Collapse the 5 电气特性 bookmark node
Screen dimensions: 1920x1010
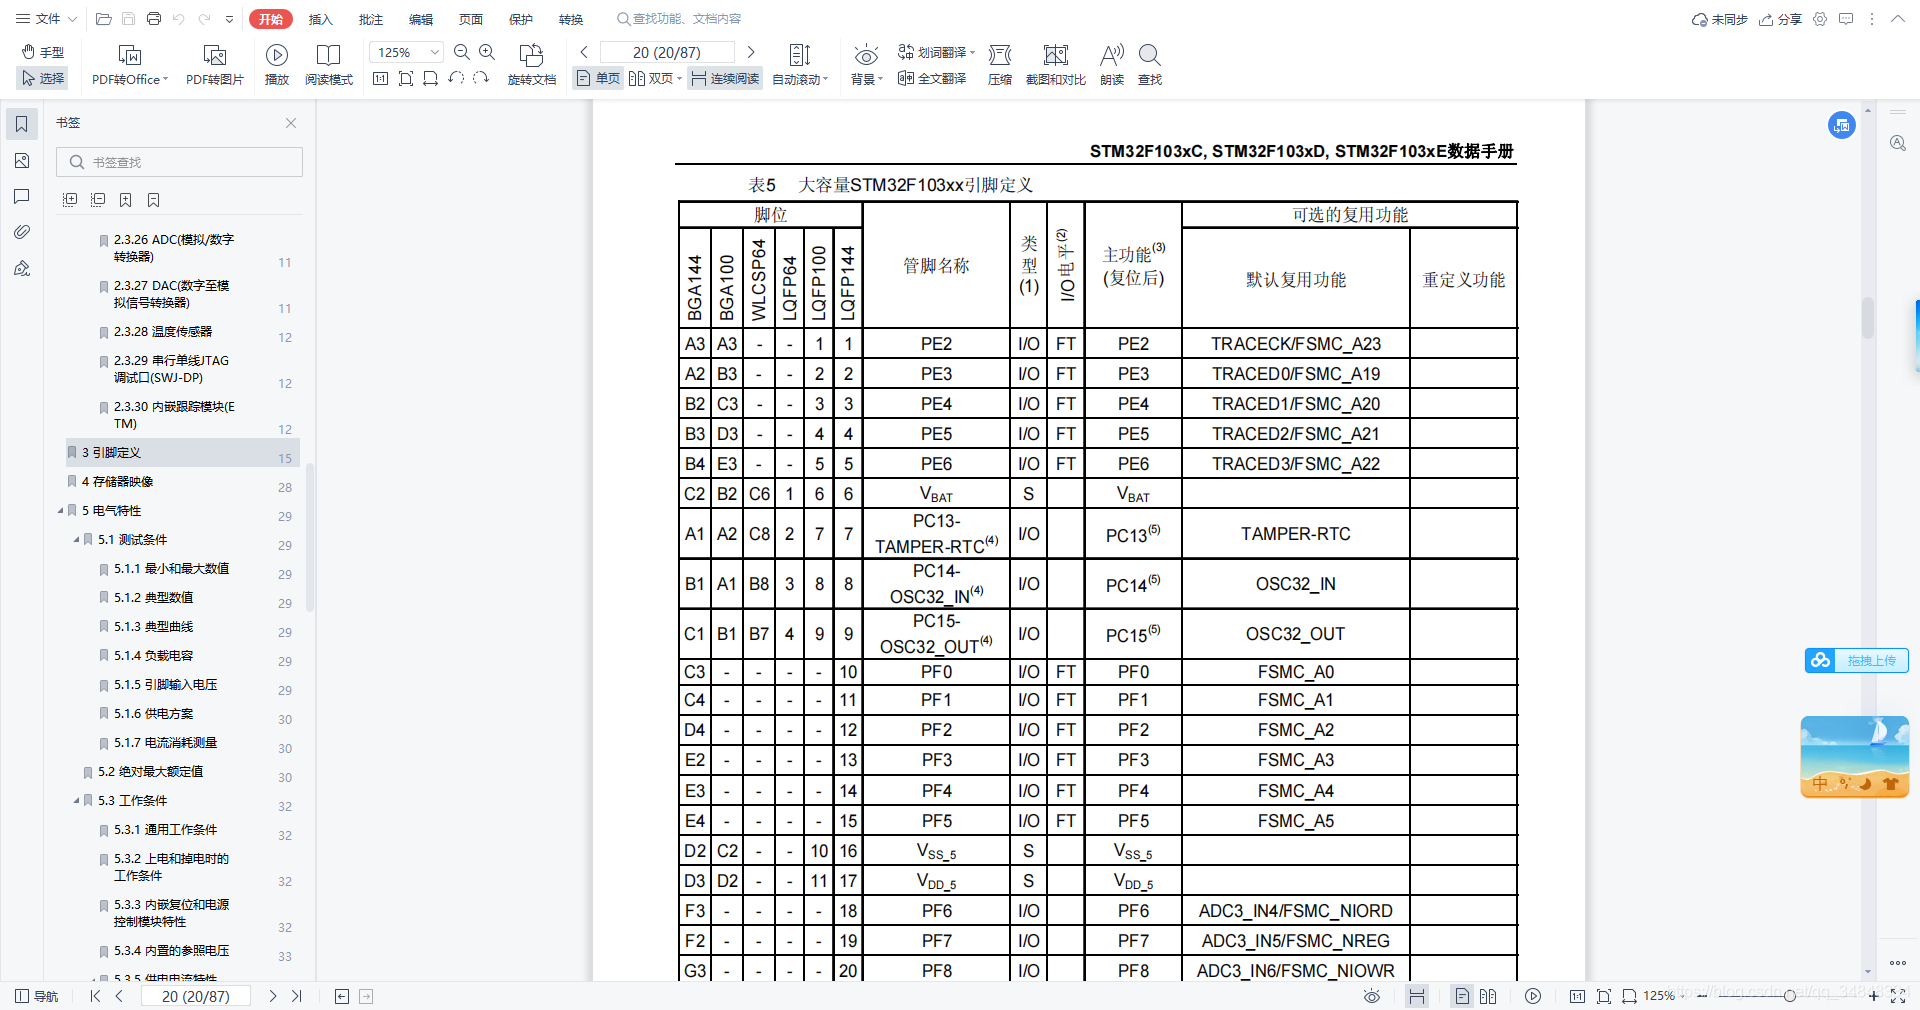[60, 511]
